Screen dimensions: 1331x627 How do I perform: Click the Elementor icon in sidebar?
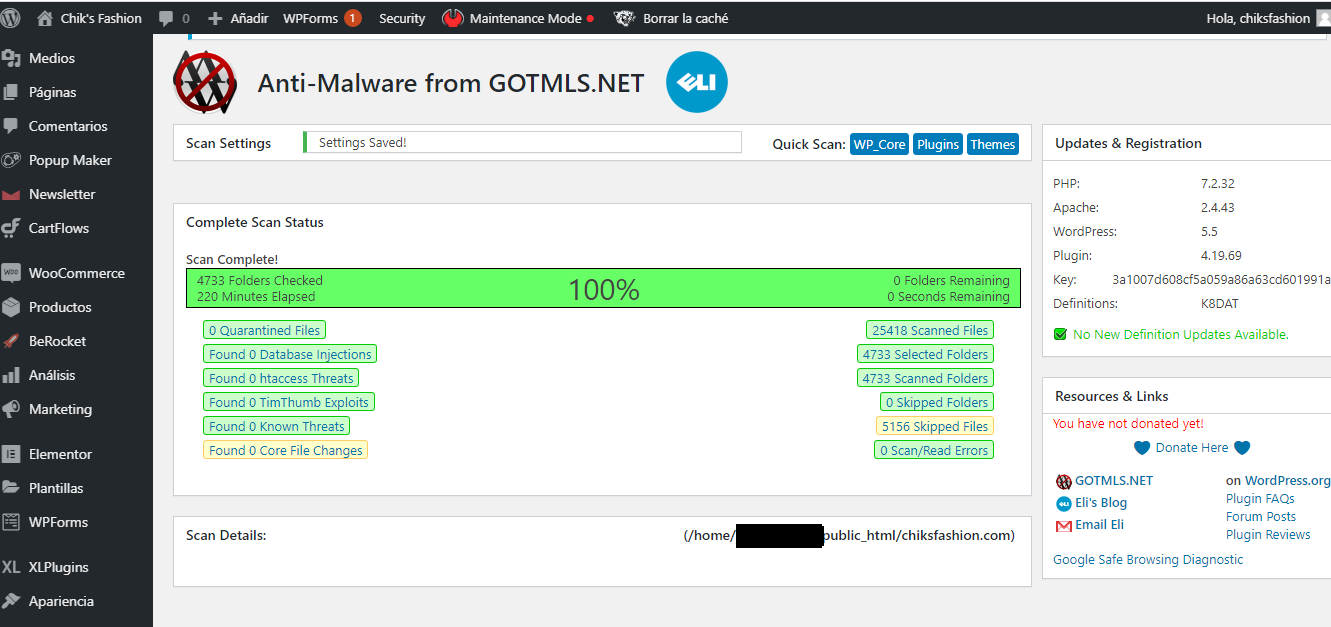(x=12, y=454)
